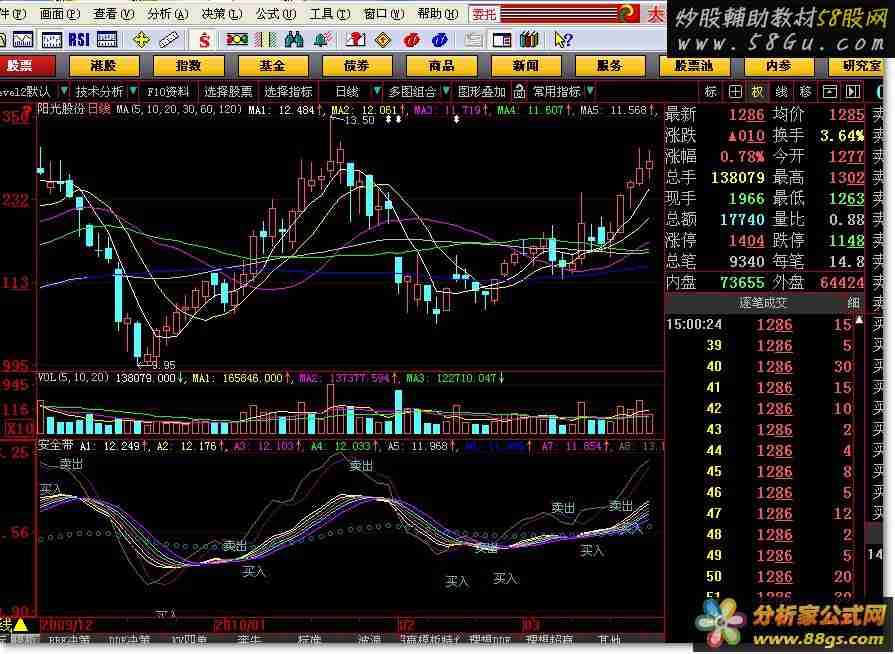
Task: Click the yellow triangle icon at bottom left
Action: (21, 625)
